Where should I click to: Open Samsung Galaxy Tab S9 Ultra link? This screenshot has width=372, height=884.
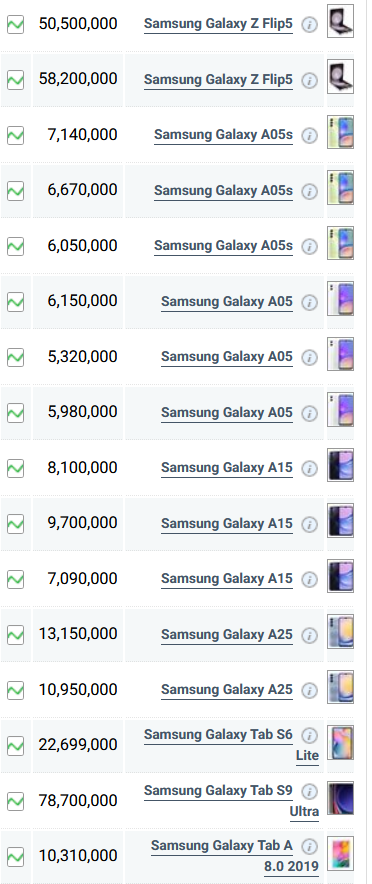coord(231,801)
